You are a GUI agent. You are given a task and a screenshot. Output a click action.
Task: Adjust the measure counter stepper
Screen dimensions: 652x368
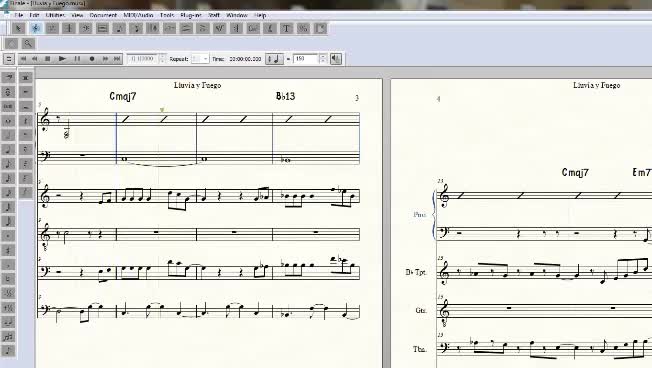pos(163,59)
